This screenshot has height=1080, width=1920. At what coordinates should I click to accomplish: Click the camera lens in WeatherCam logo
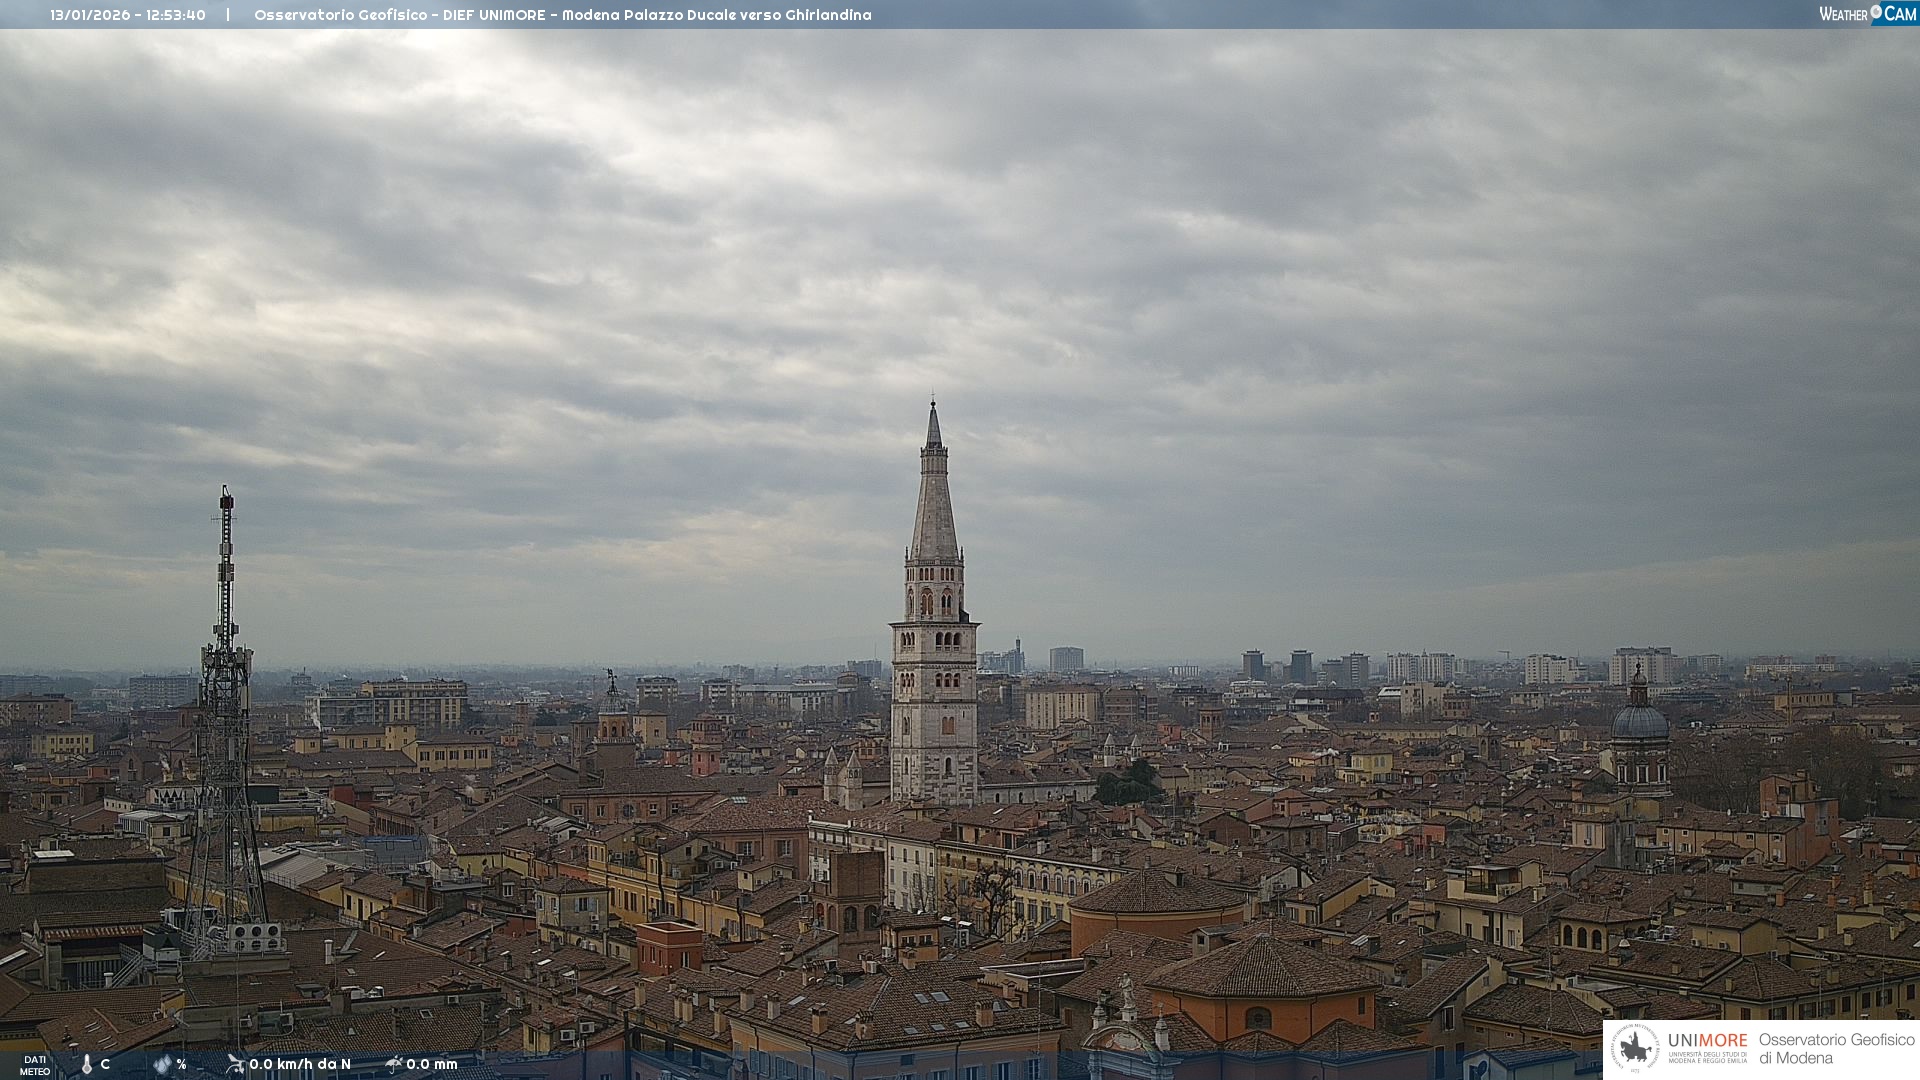pos(1876,12)
